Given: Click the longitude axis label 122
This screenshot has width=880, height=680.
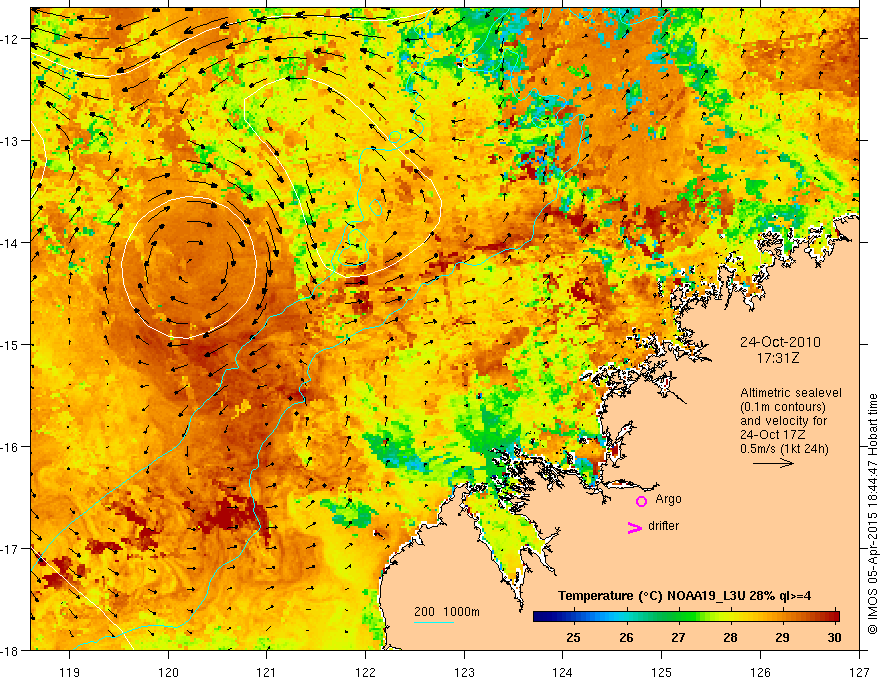Looking at the screenshot, I should 365,672.
